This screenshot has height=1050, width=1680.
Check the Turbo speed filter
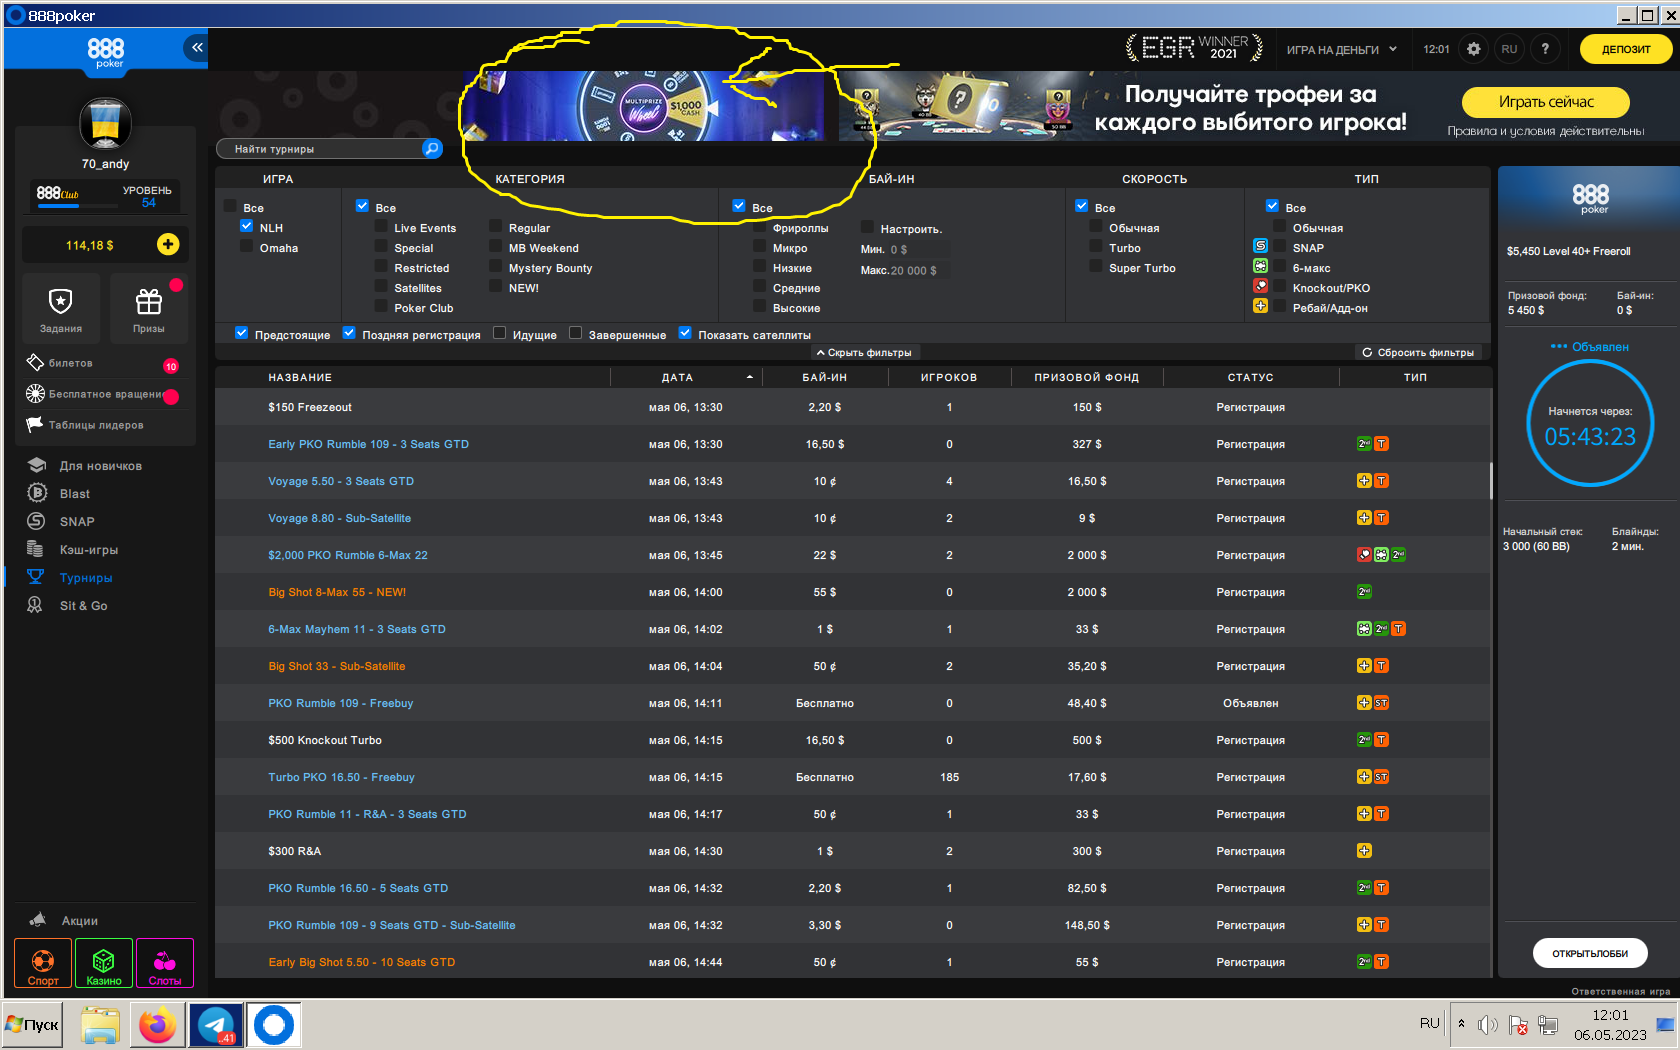pos(1096,247)
